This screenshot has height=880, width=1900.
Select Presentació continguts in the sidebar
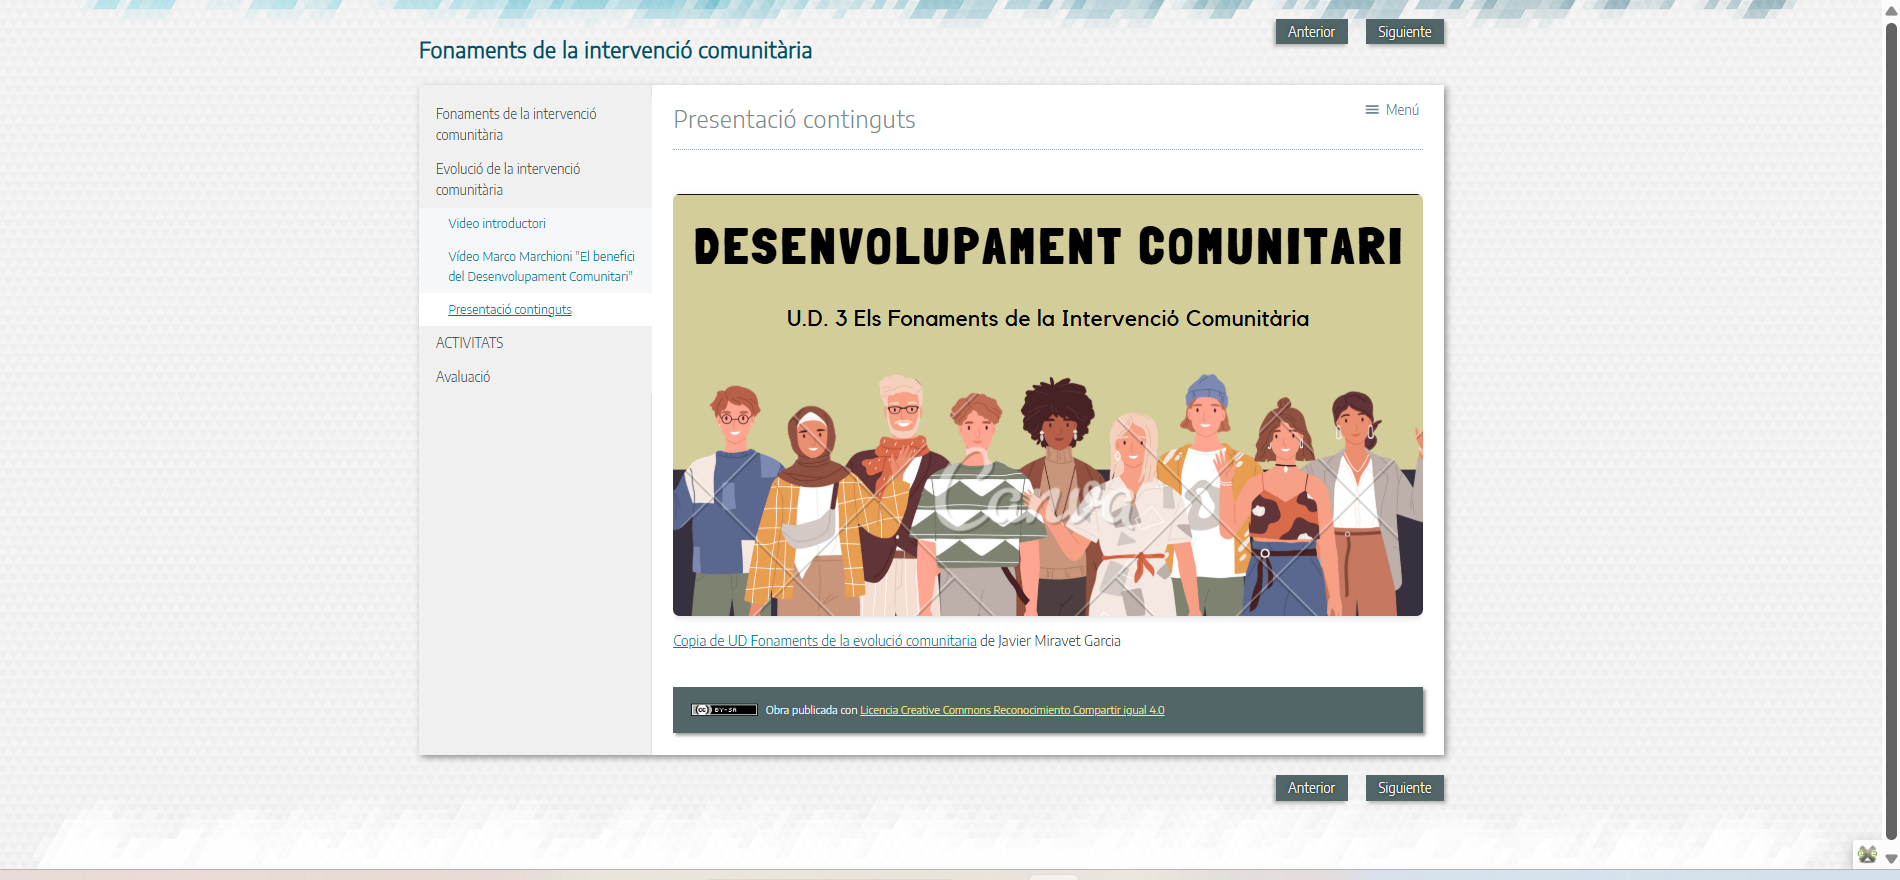coord(510,310)
